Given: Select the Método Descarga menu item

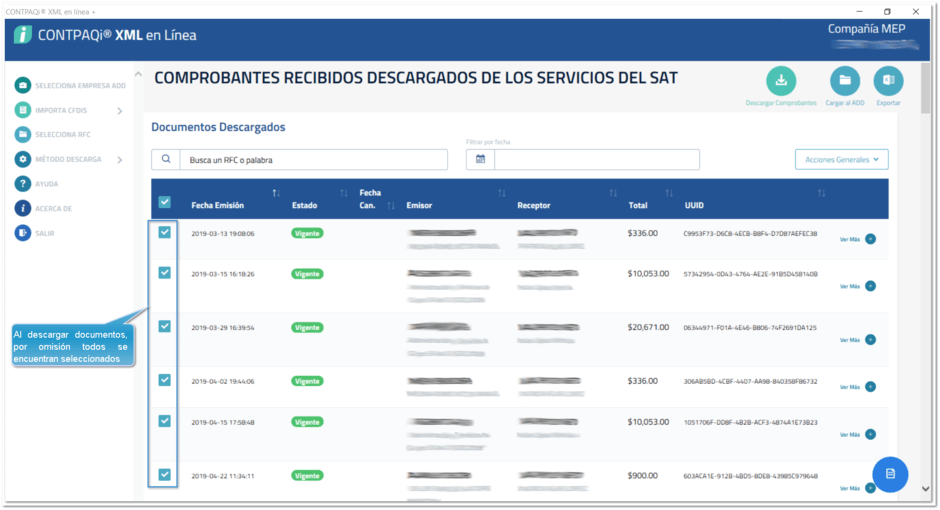Looking at the screenshot, I should click(x=68, y=159).
